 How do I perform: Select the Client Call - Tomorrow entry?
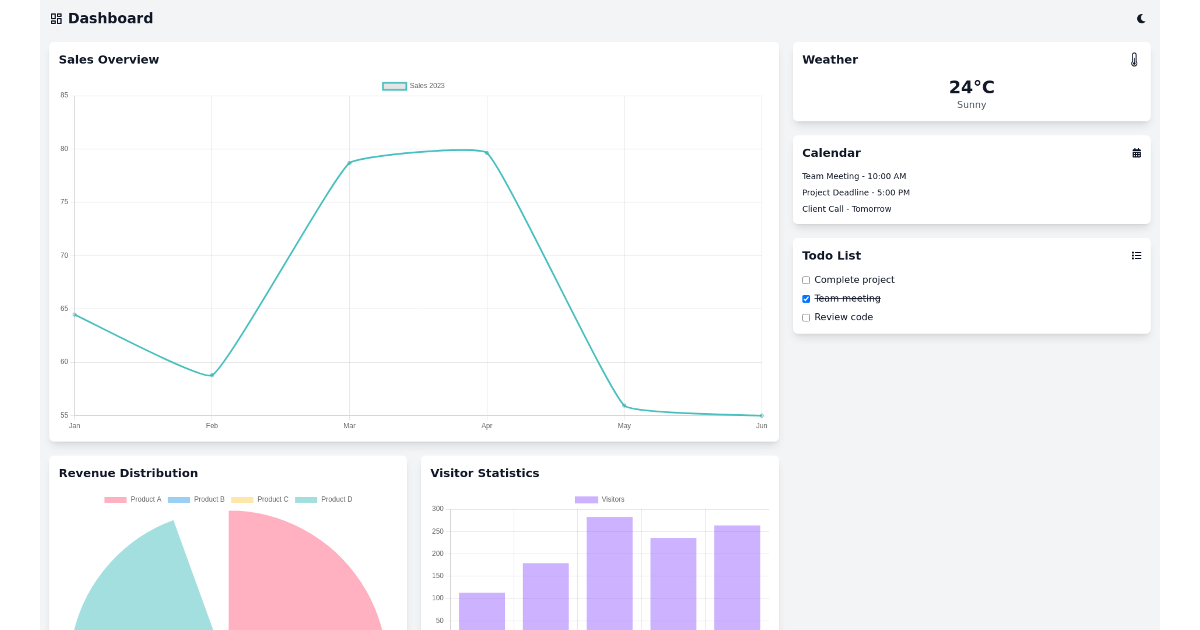coord(844,208)
